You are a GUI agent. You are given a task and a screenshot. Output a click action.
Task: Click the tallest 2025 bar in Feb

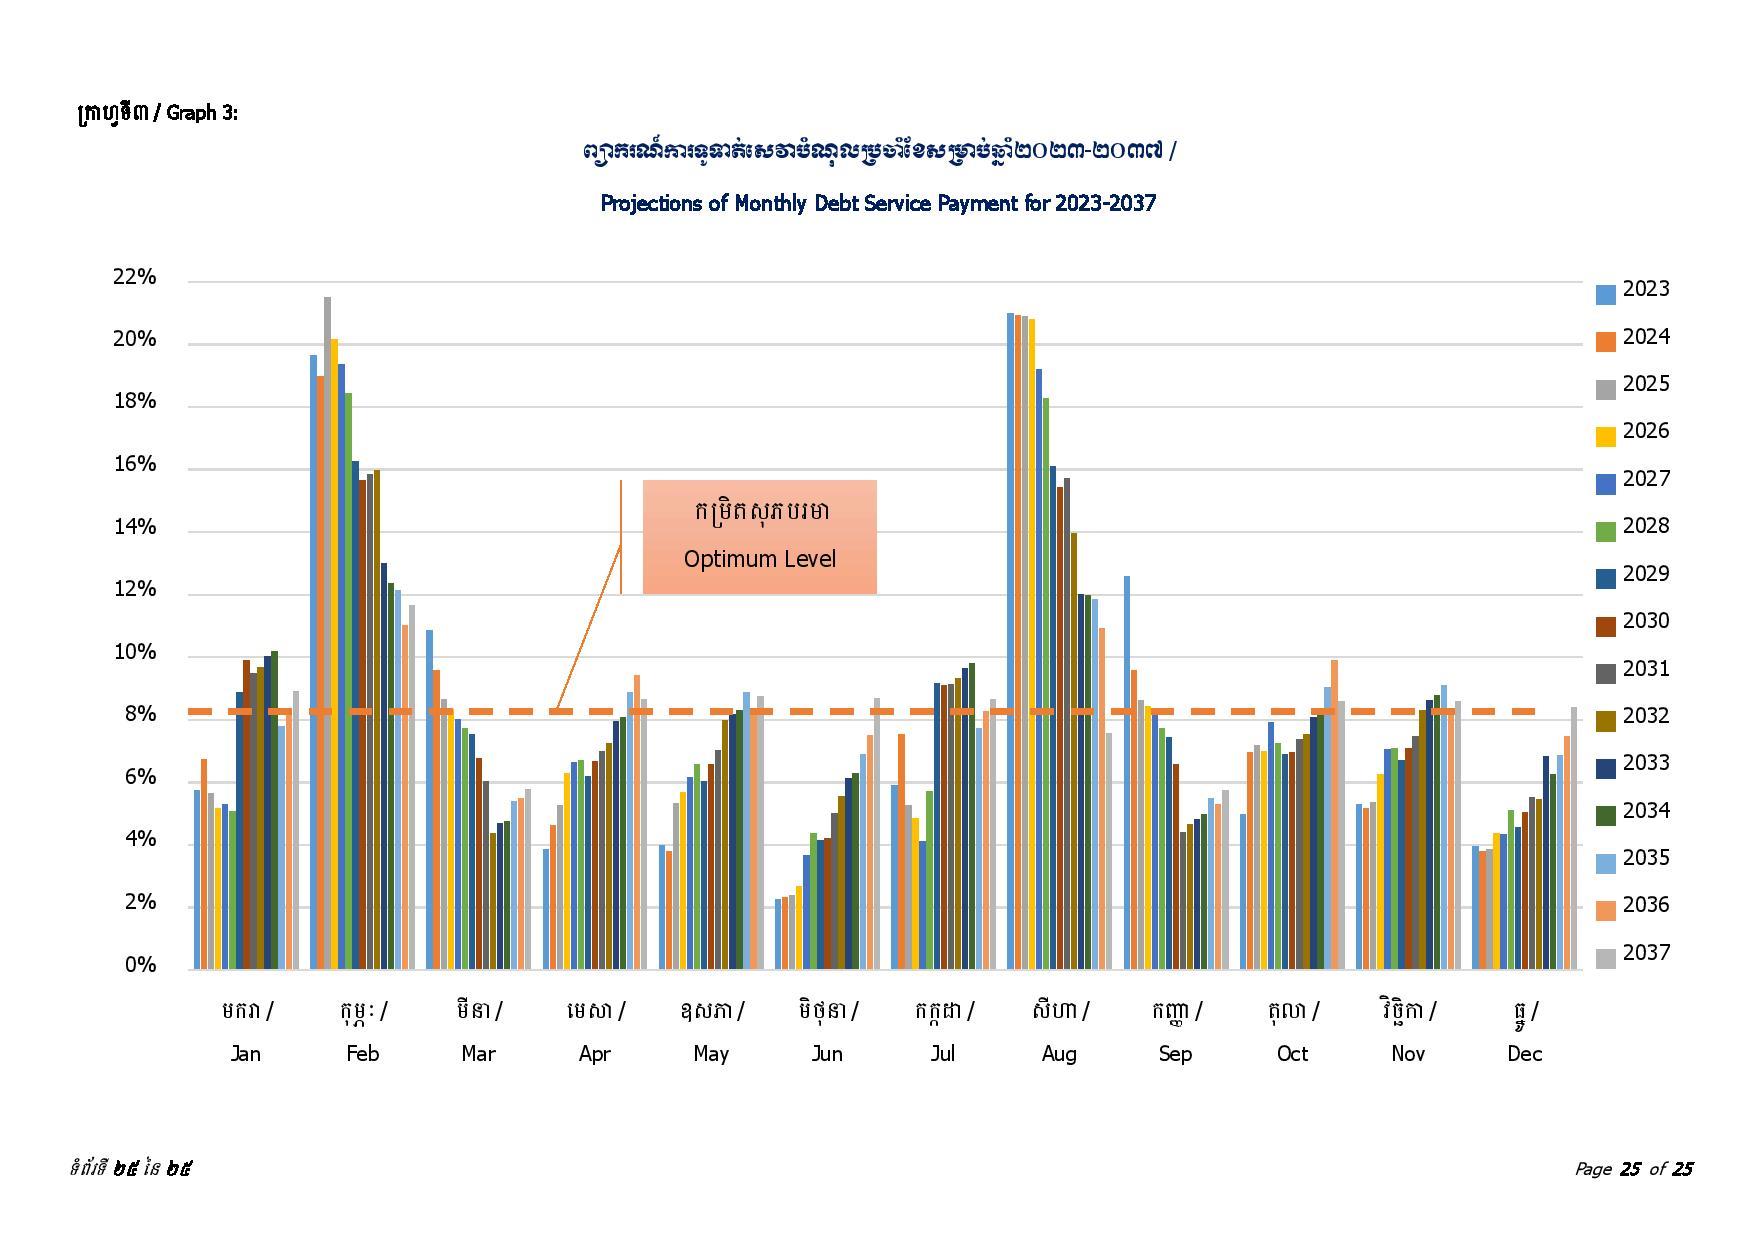(x=327, y=632)
